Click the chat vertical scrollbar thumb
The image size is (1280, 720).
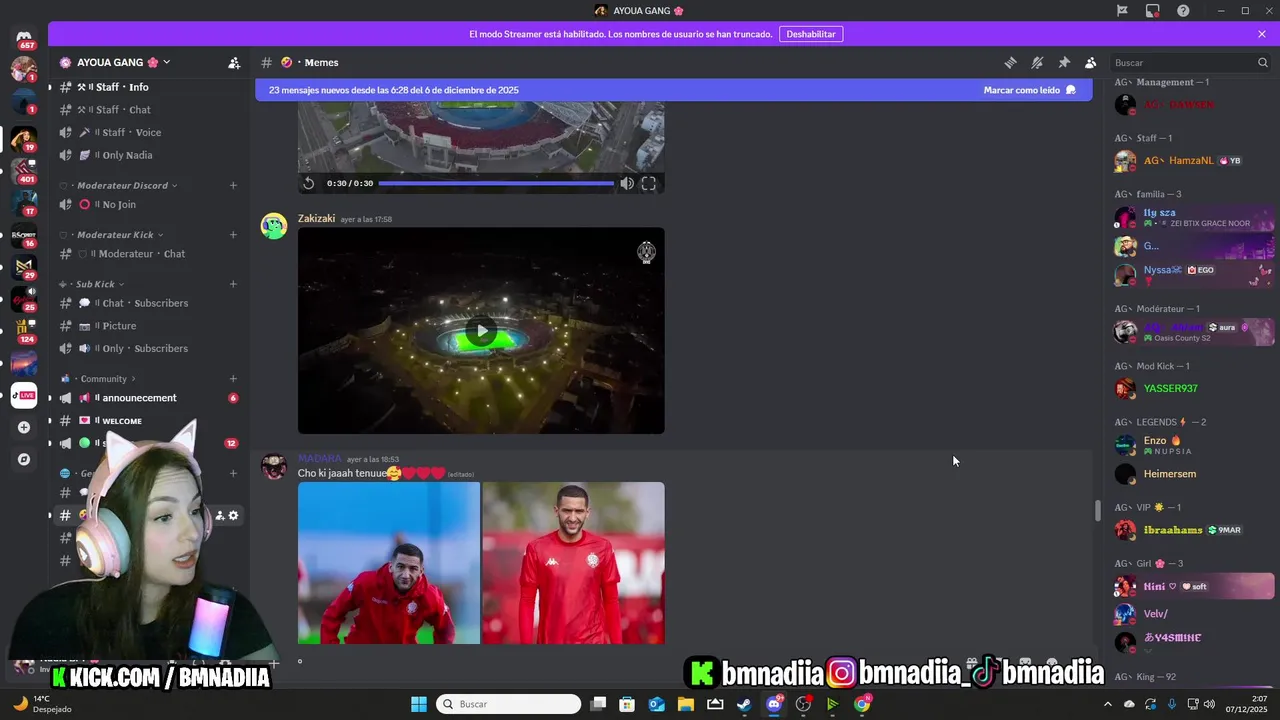coord(1097,510)
